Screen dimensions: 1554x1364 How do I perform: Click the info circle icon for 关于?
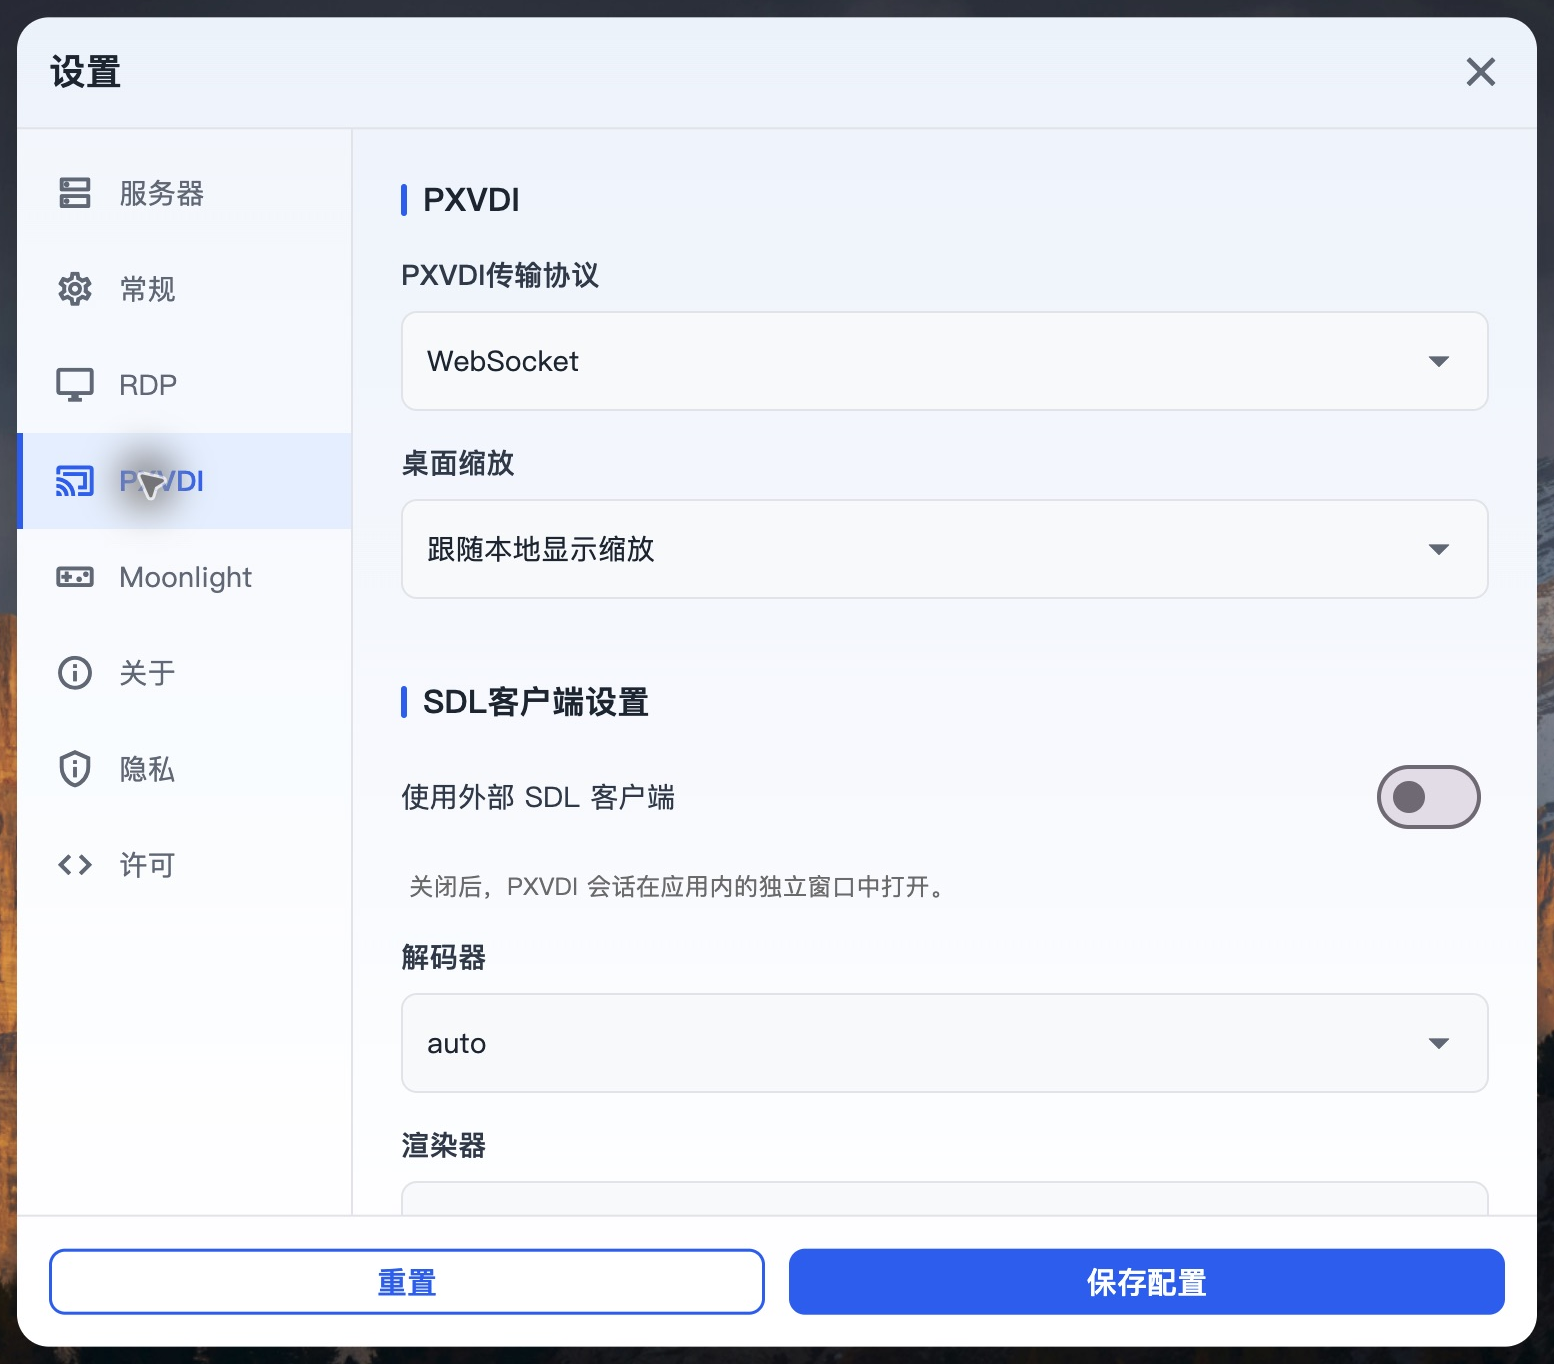[x=75, y=673]
